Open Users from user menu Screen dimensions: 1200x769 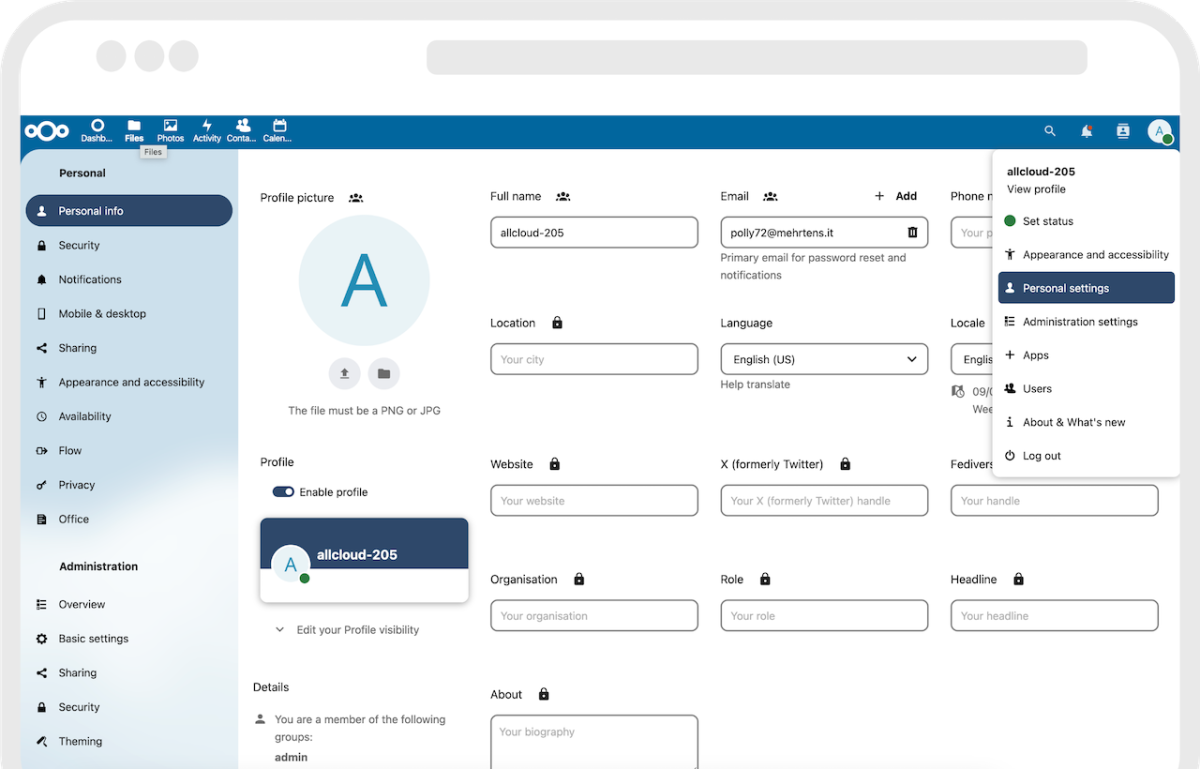[1086, 388]
